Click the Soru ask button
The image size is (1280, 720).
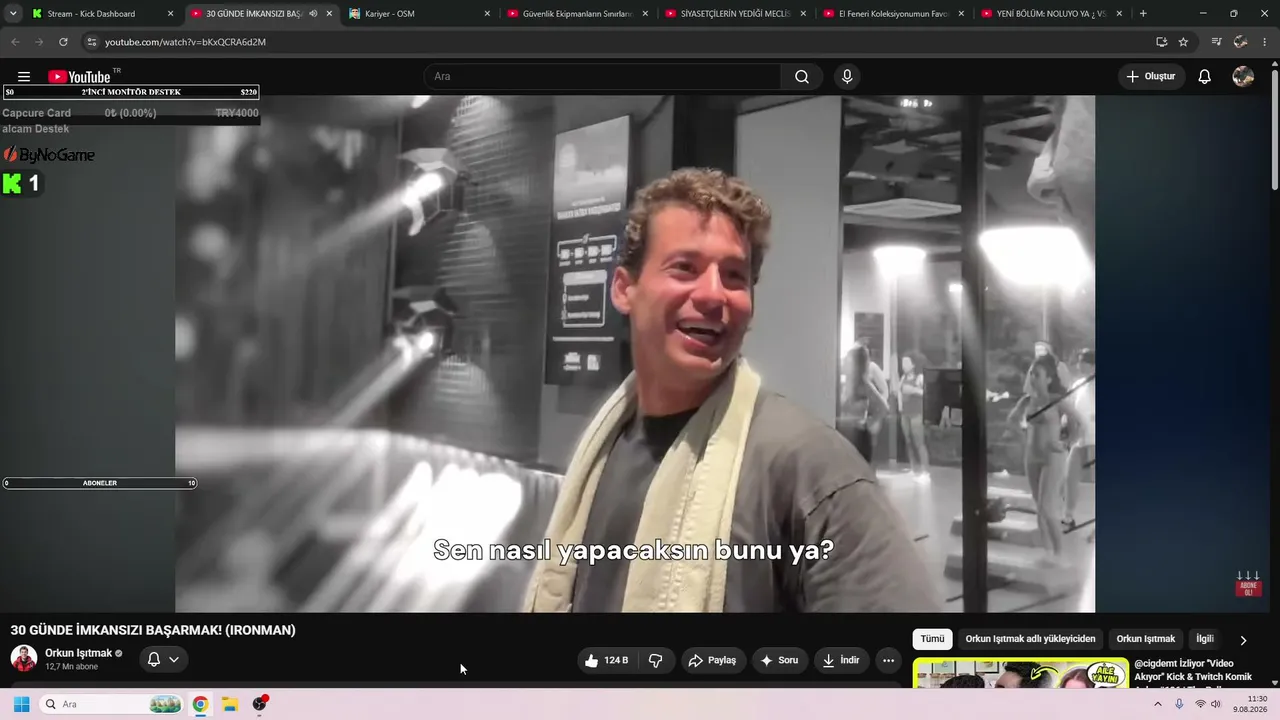[x=779, y=660]
